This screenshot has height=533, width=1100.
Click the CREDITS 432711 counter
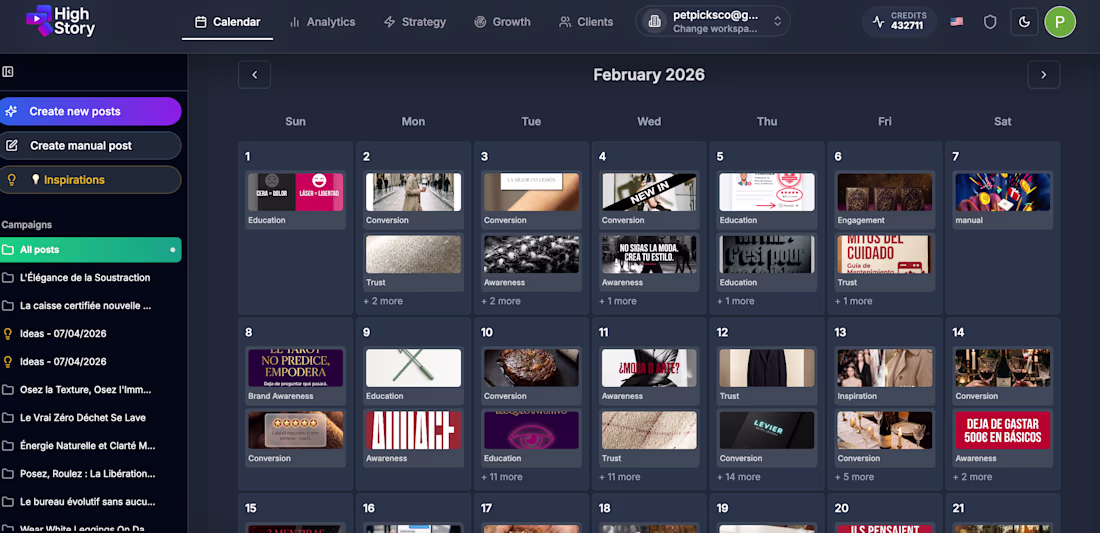coord(899,21)
